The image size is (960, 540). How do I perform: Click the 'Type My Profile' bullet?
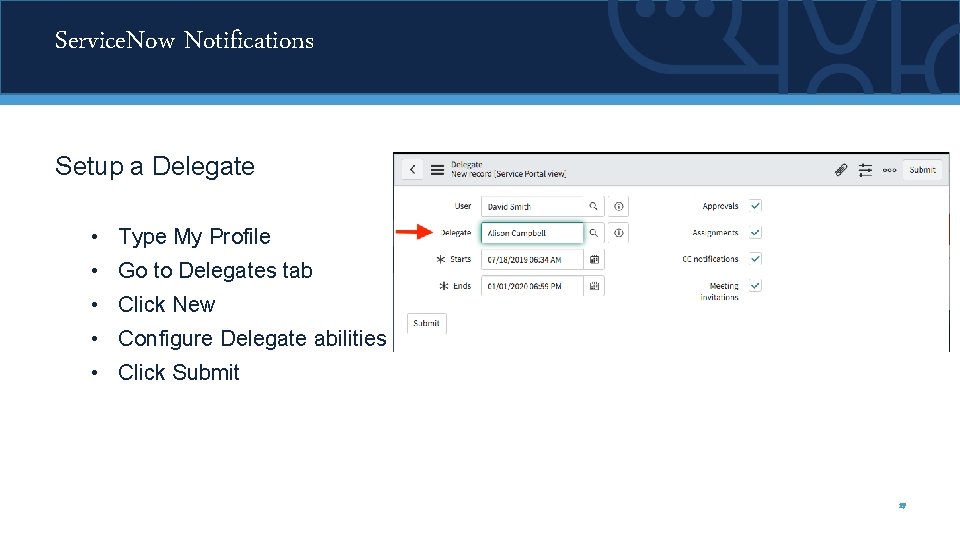point(194,236)
